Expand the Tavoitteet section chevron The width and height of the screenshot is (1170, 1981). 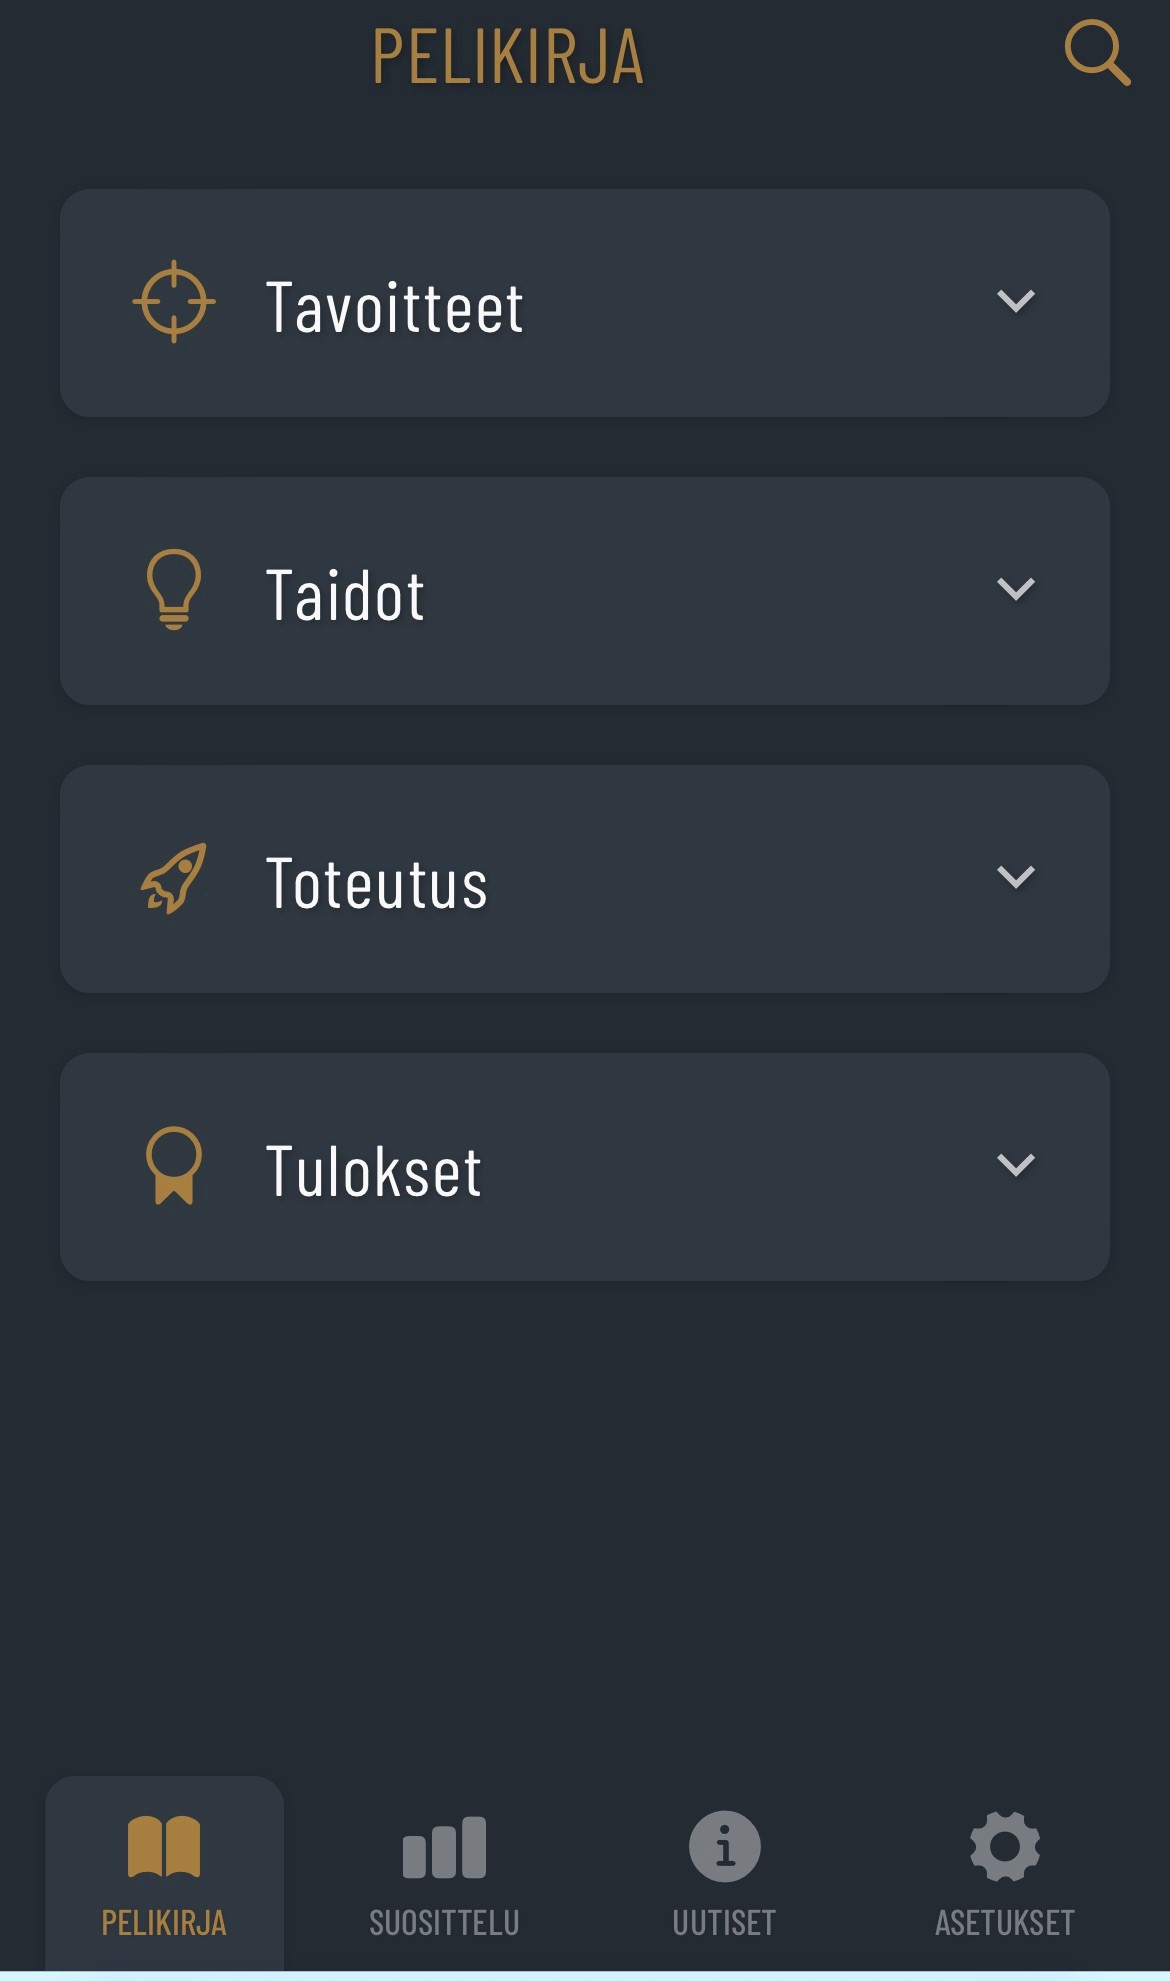tap(1015, 301)
